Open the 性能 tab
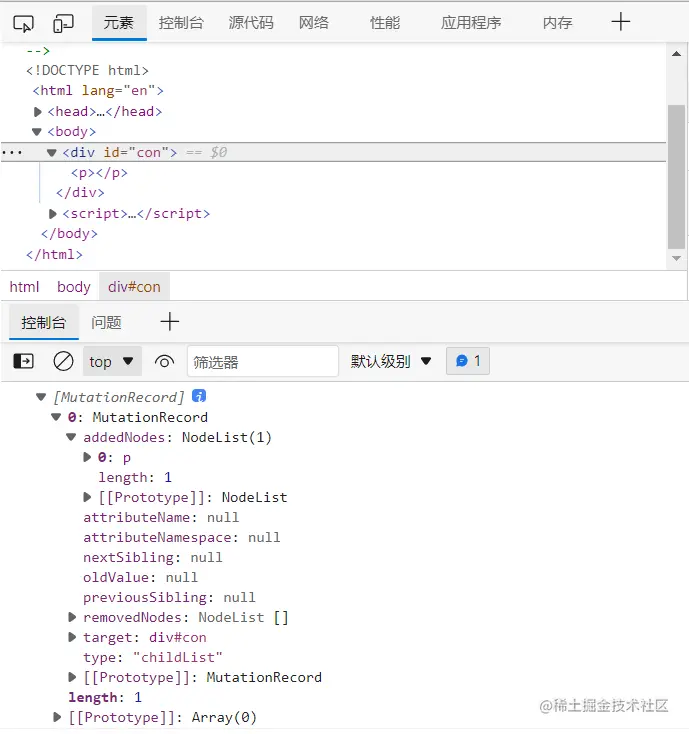The image size is (689, 734). click(x=385, y=22)
